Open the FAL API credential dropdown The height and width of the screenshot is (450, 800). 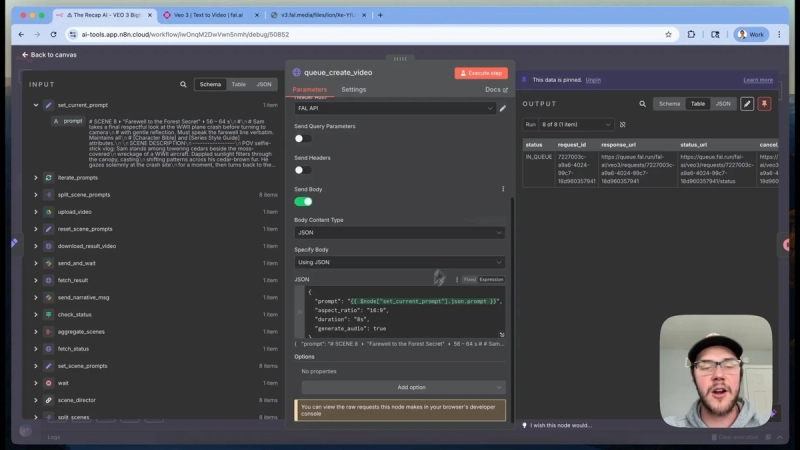[x=394, y=108]
